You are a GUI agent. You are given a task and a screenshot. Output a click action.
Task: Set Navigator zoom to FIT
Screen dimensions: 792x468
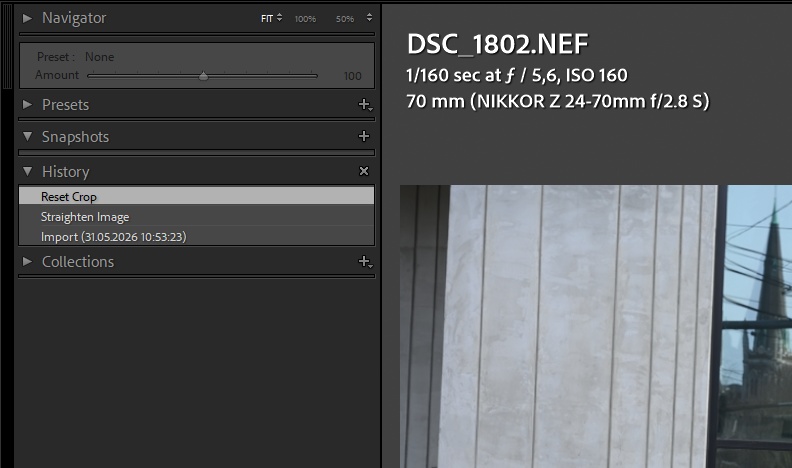point(267,19)
